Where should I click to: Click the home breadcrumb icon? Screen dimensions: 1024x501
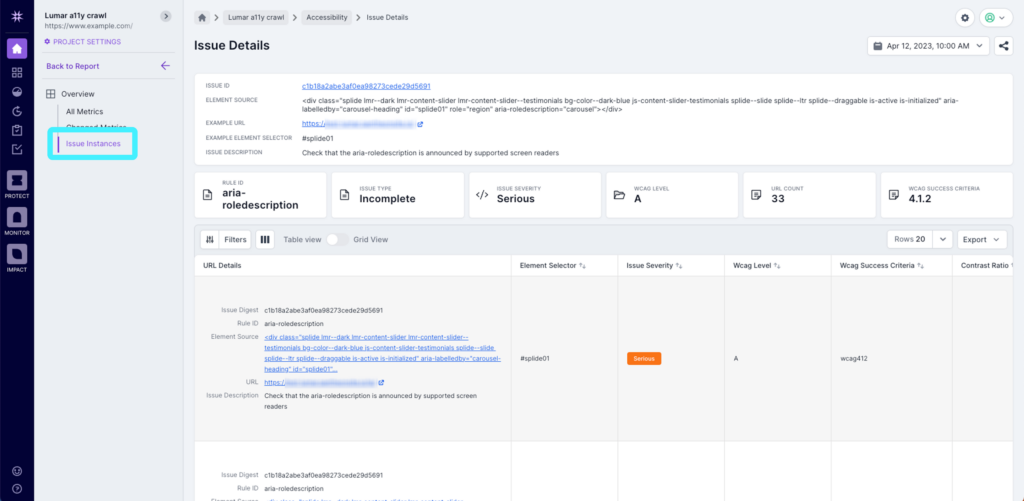202,18
